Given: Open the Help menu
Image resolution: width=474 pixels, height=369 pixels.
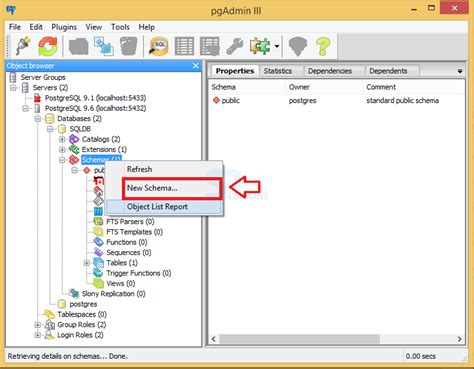Looking at the screenshot, I should pyautogui.click(x=146, y=27).
